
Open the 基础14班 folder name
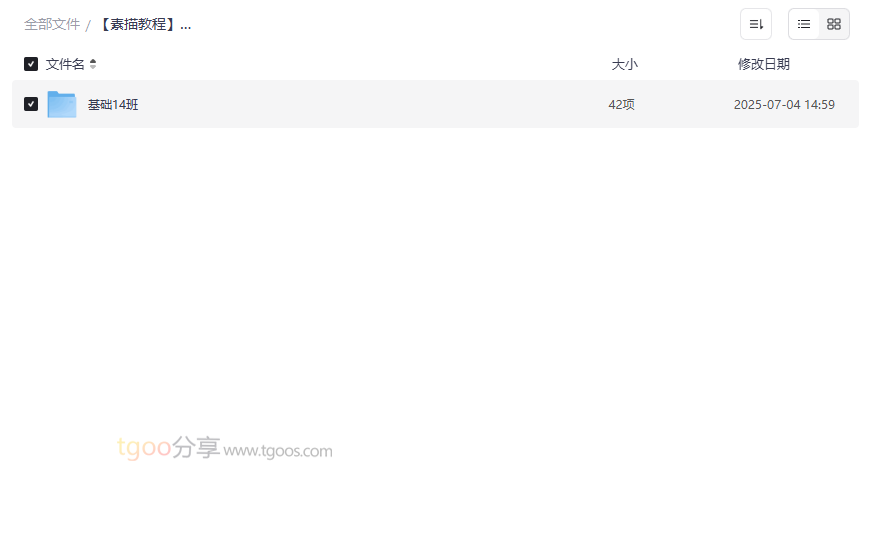click(113, 104)
